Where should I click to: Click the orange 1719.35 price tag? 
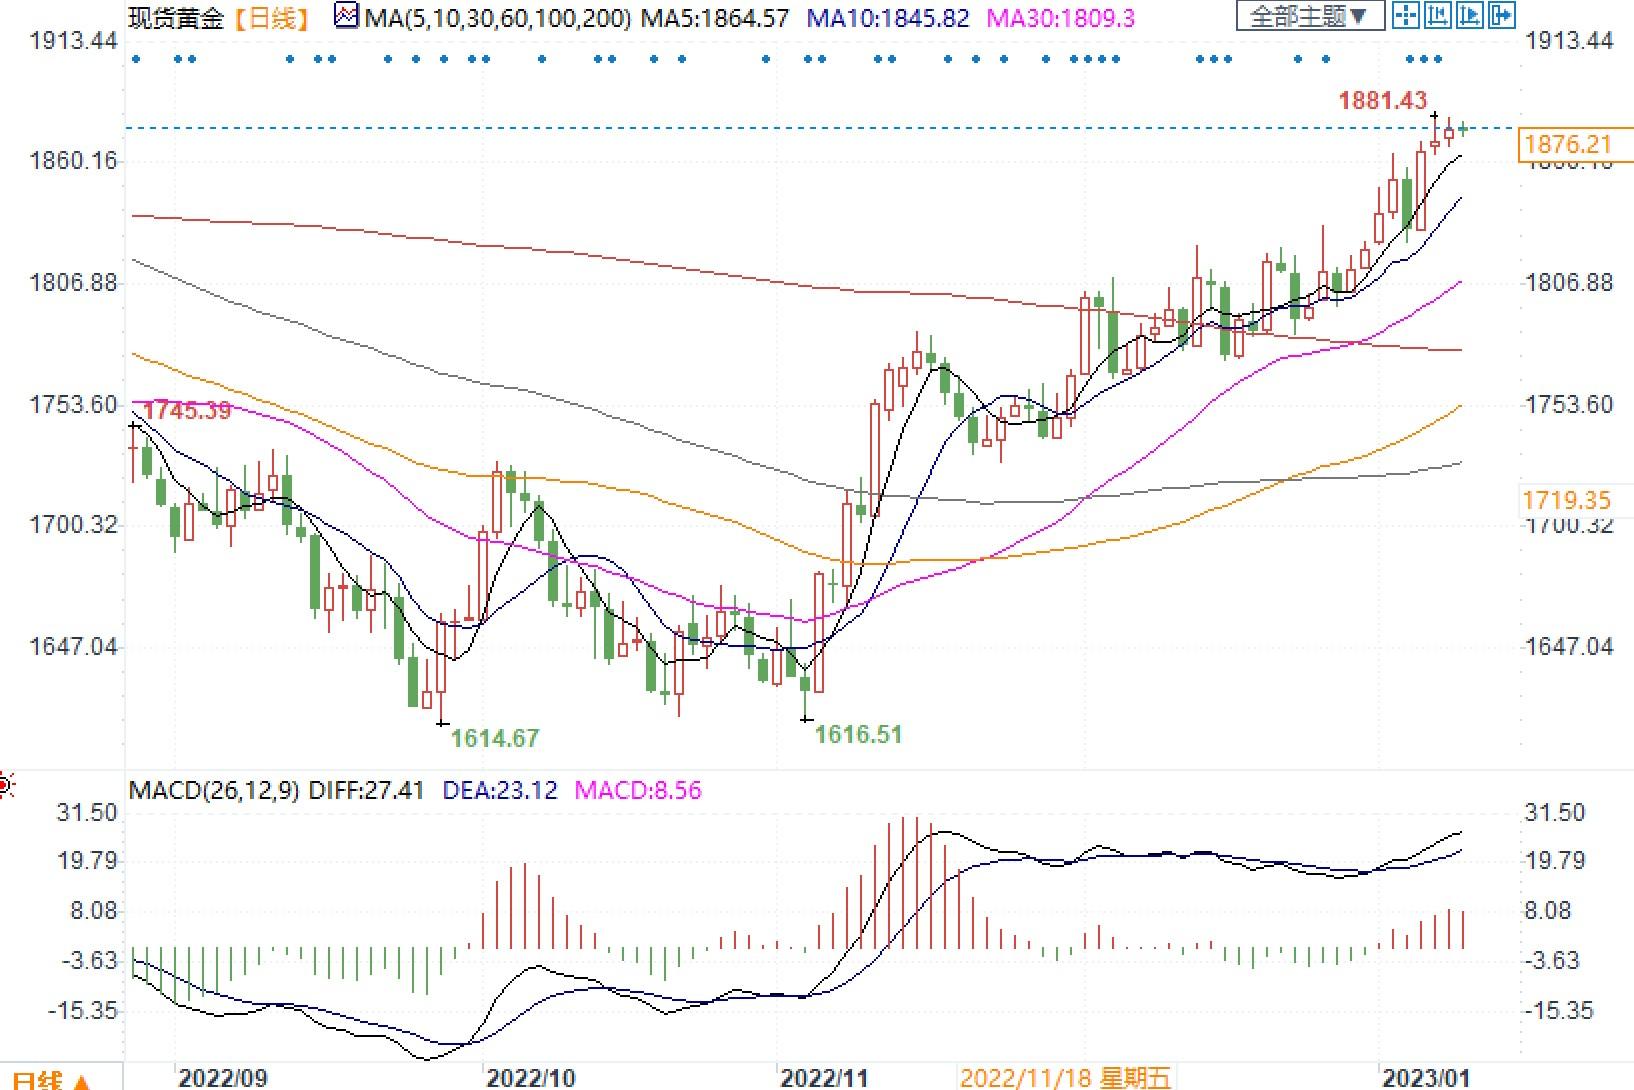click(x=1567, y=500)
